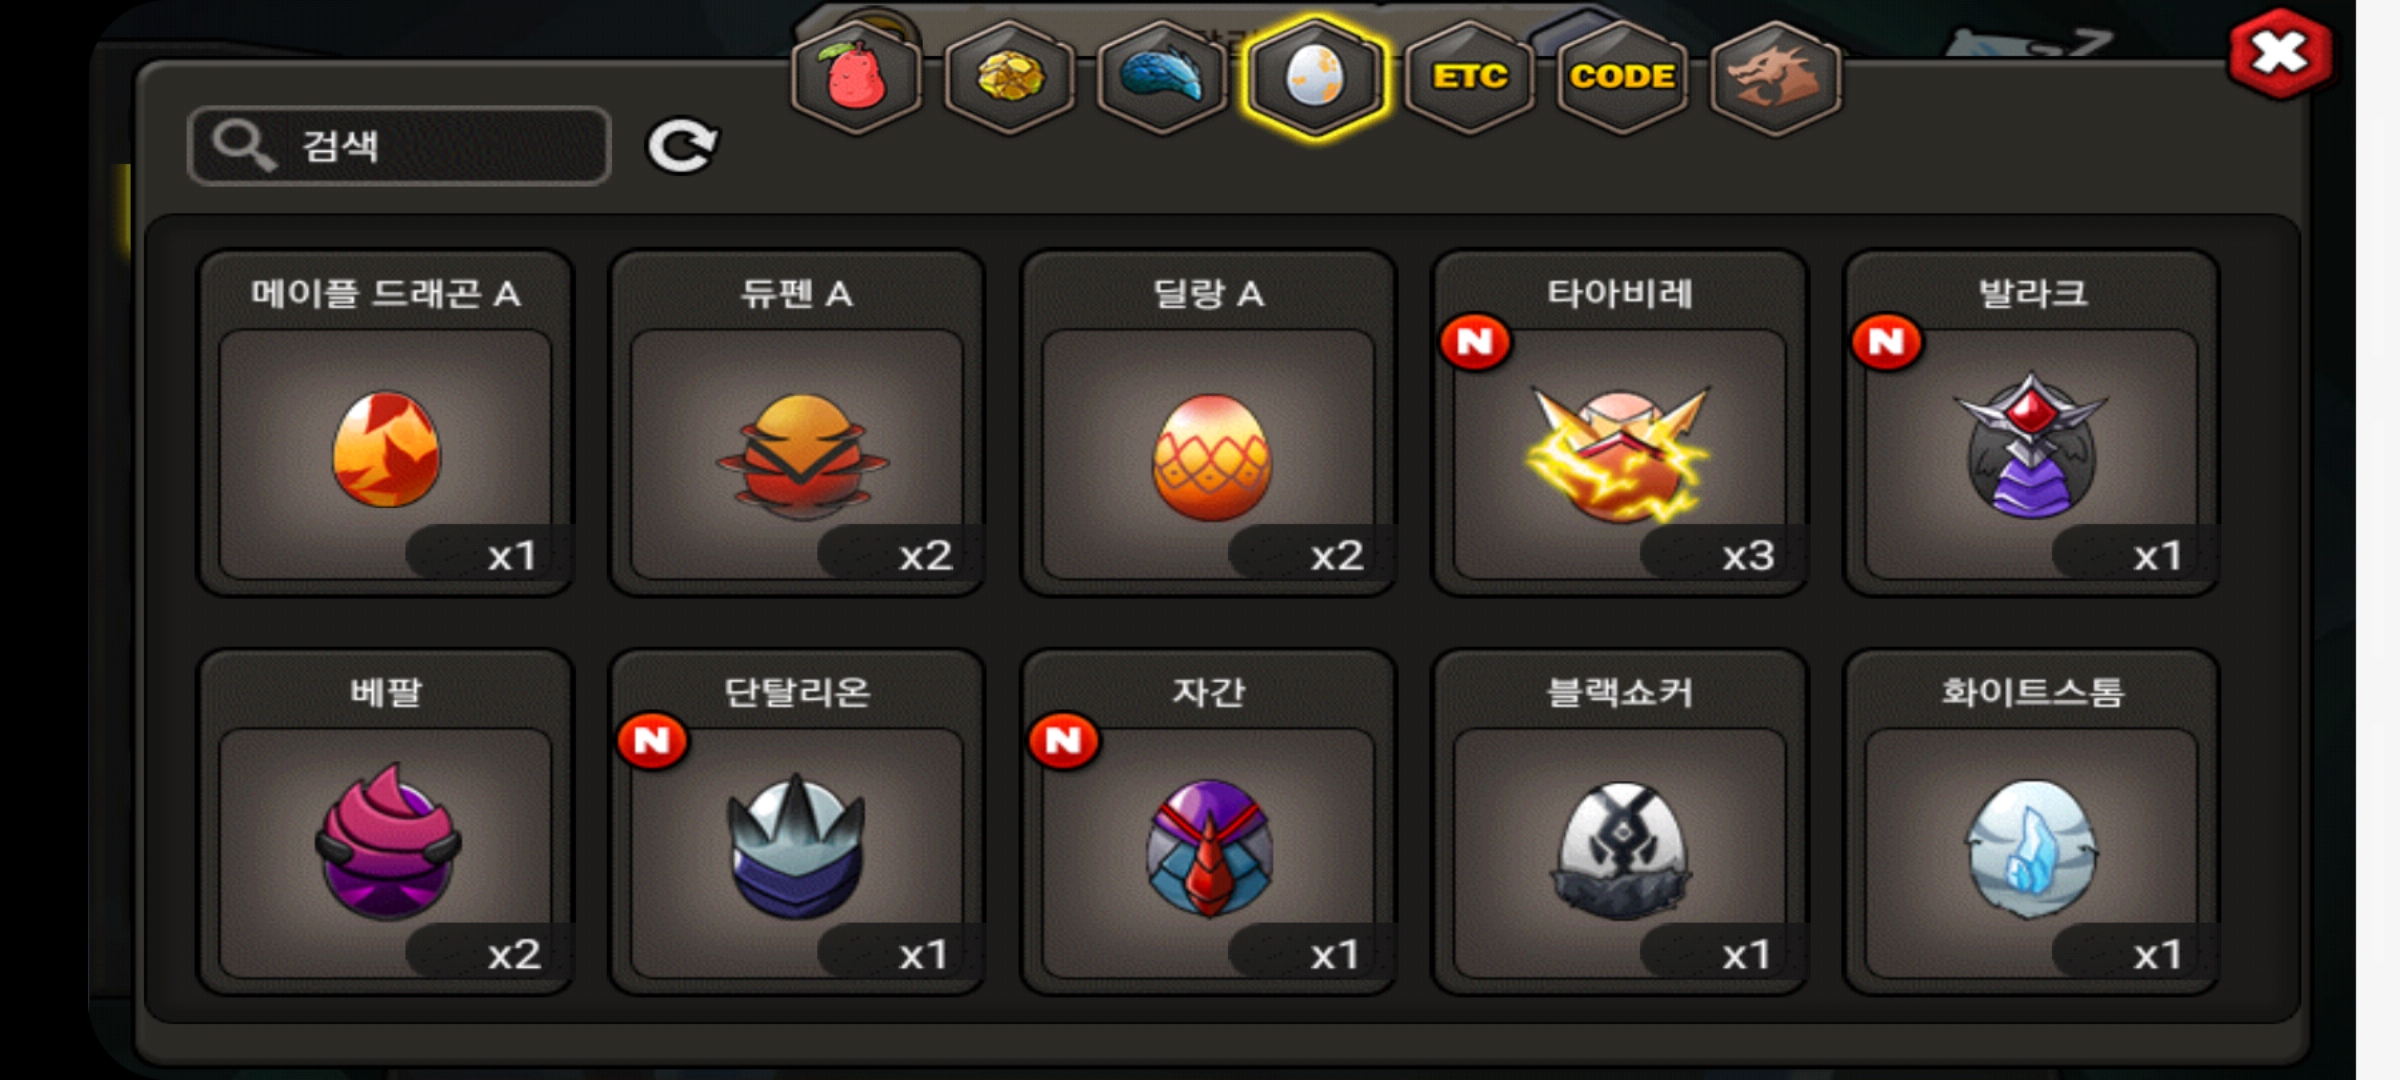This screenshot has width=2400, height=1080.
Task: Choose the 단탈리온 spiked egg
Action: [x=797, y=822]
